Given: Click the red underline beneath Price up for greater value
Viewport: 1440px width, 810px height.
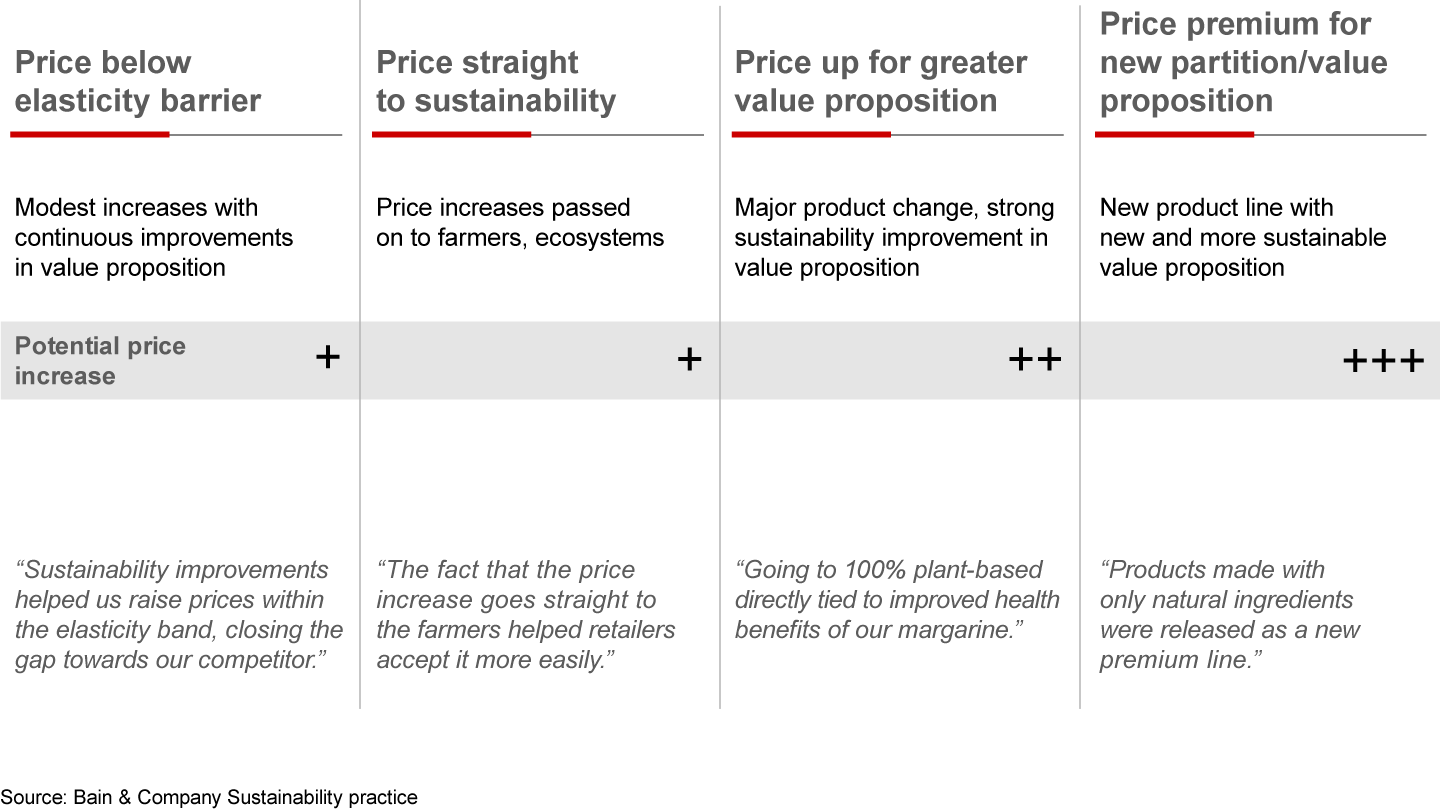Looking at the screenshot, I should click(x=811, y=134).
